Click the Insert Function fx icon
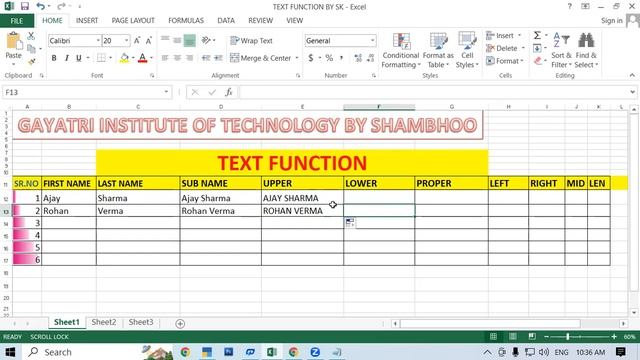Image resolution: width=640 pixels, height=360 pixels. [229, 92]
